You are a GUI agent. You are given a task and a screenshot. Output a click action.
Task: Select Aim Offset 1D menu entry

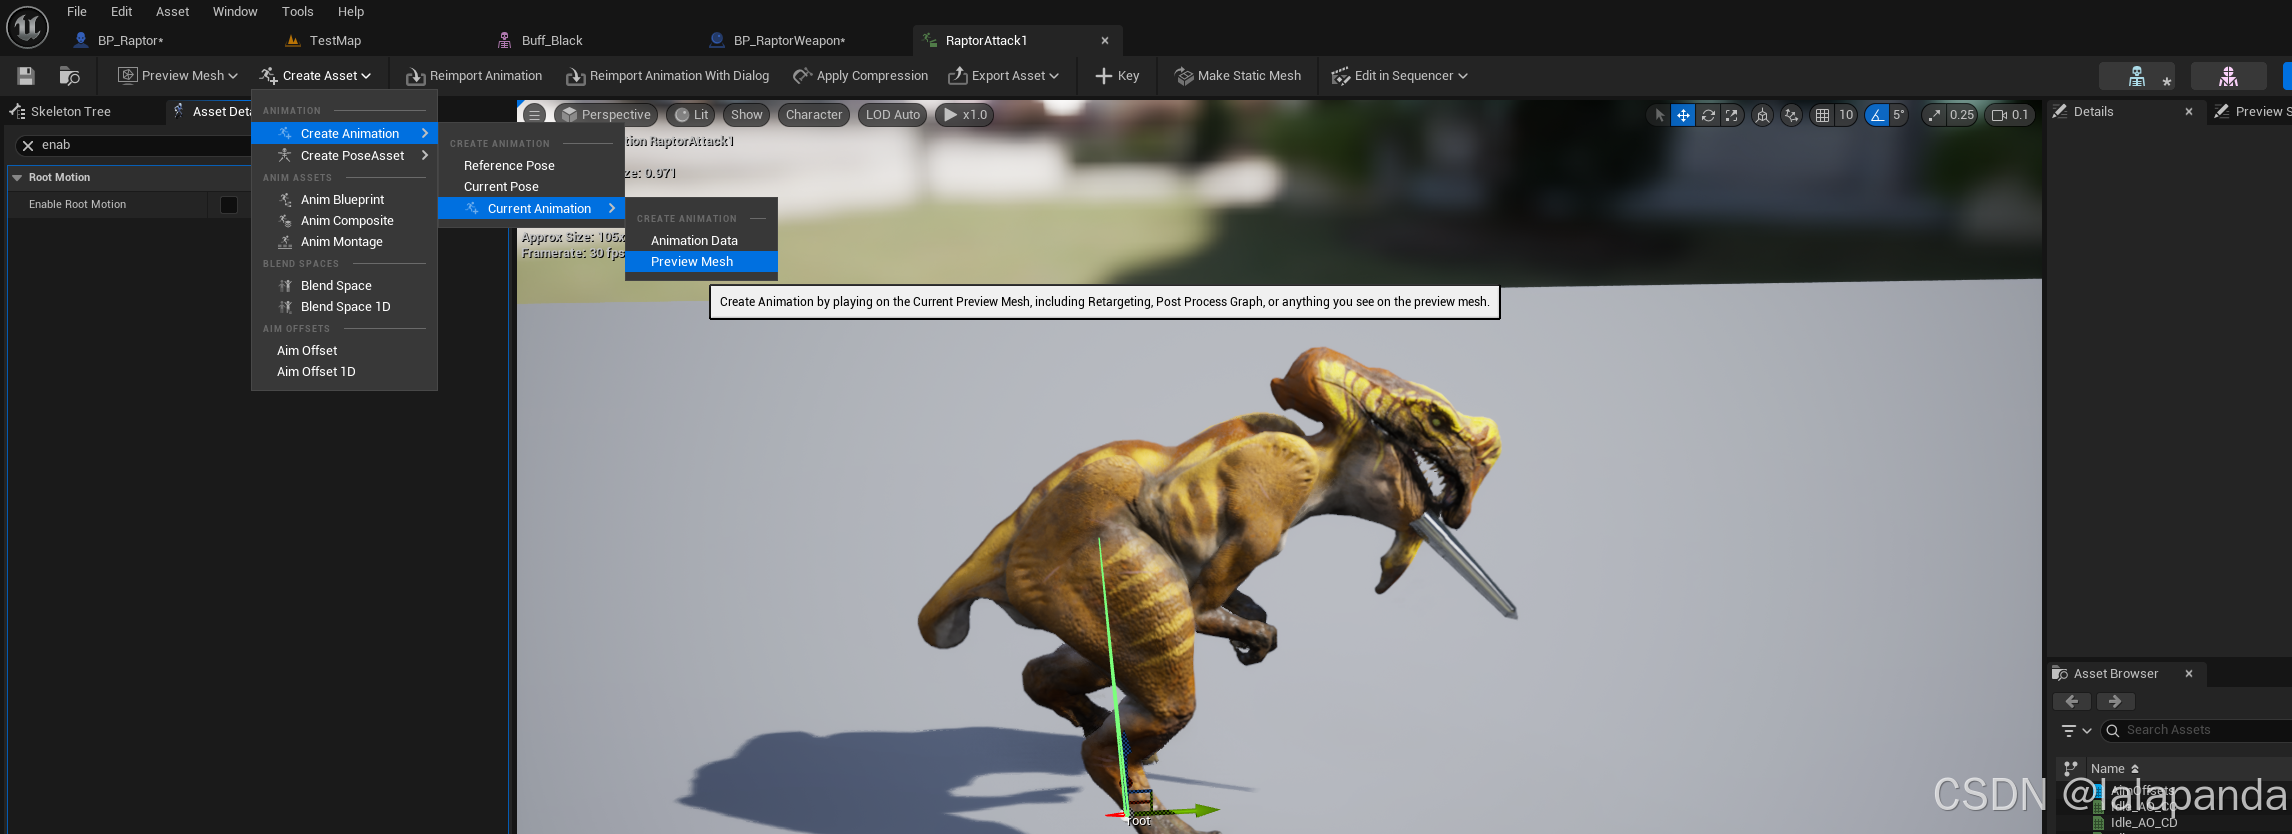point(344,372)
